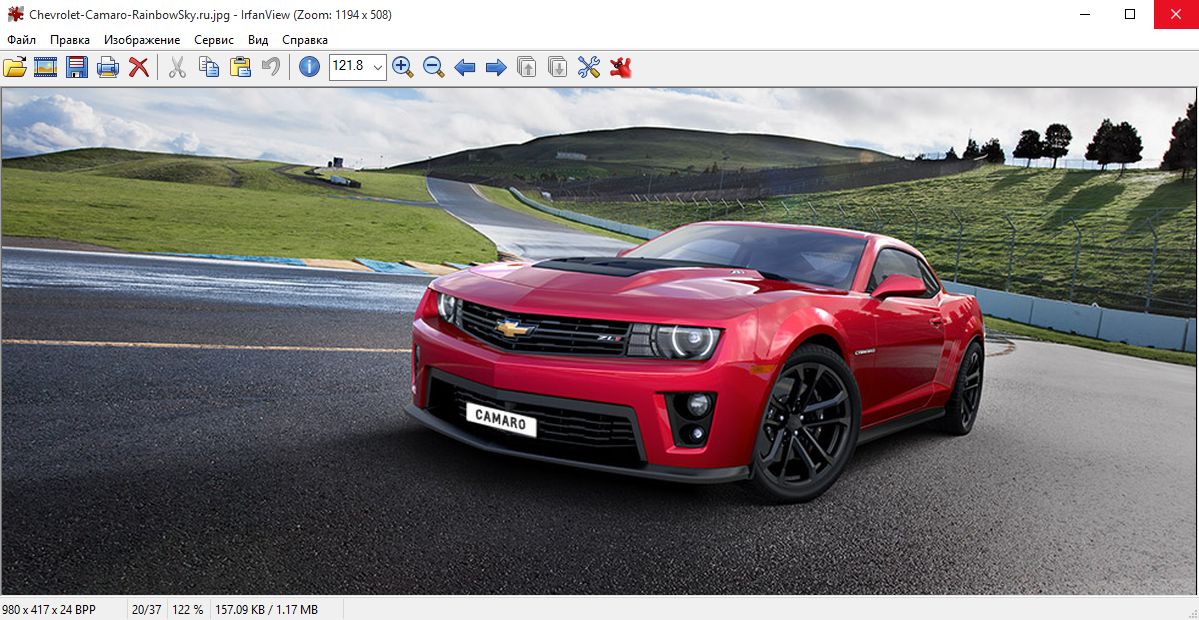This screenshot has width=1199, height=620.
Task: Undo the last action with the undo arrow
Action: tap(271, 67)
